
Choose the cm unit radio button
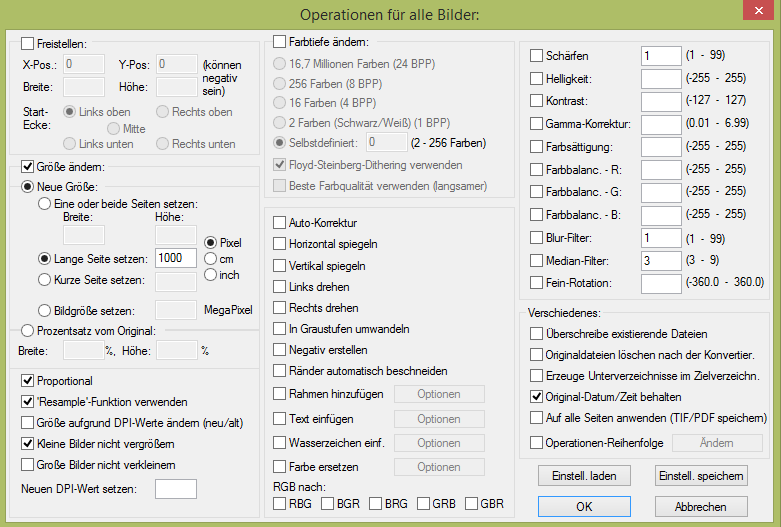click(x=211, y=258)
